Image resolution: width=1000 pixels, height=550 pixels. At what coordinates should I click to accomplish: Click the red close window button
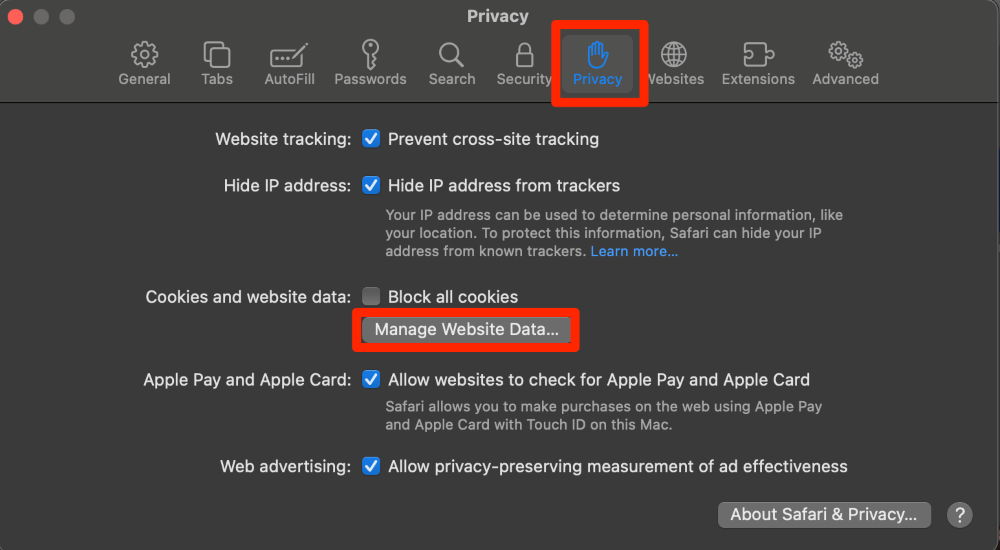(17, 17)
